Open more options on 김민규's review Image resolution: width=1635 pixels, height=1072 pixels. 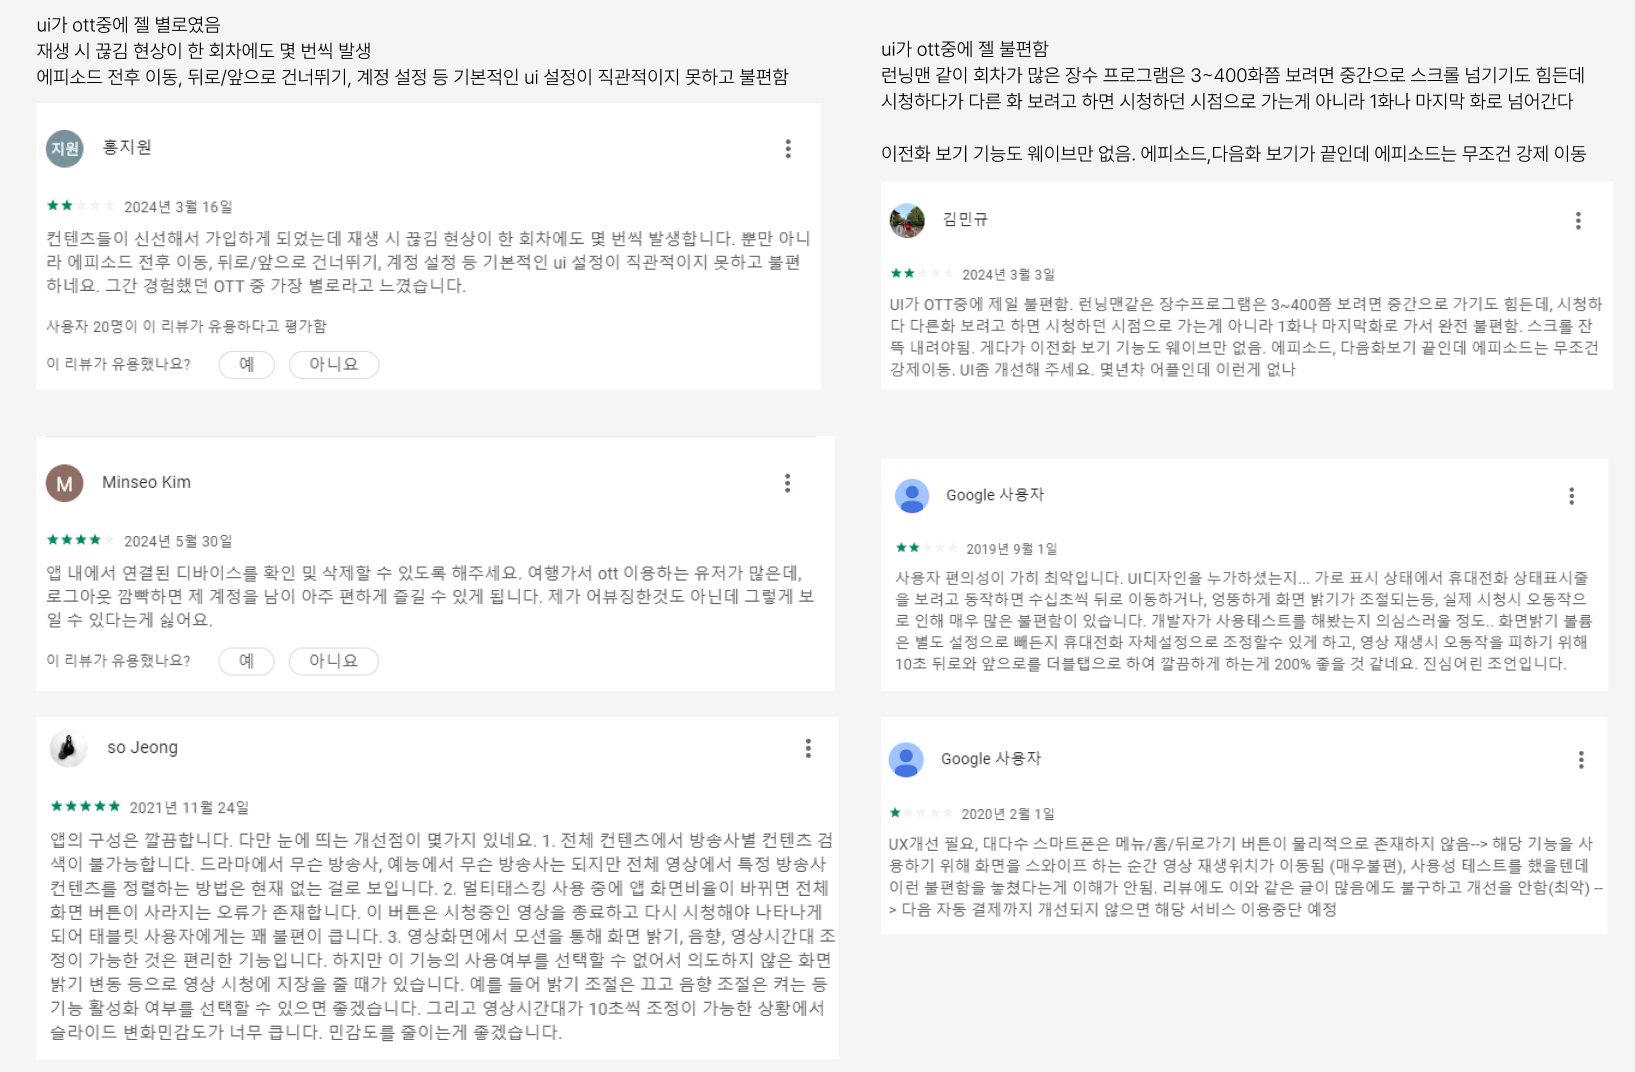pos(1578,221)
